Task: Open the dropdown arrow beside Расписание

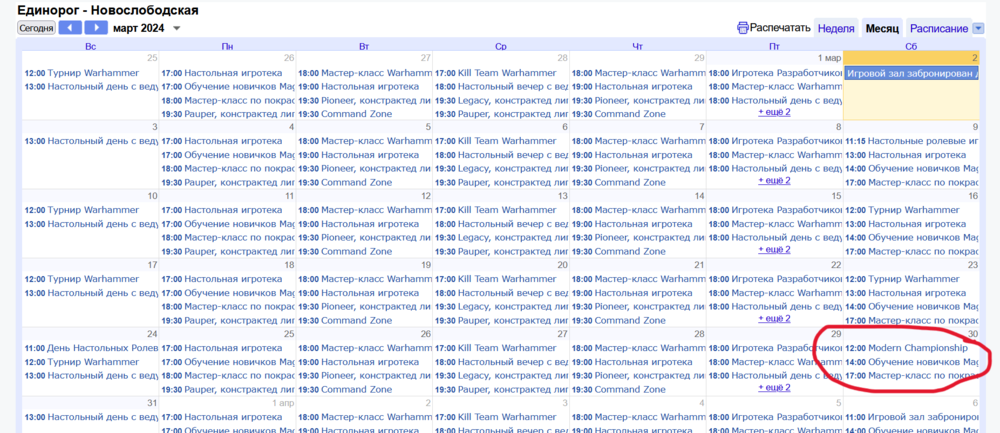Action: 979,29
